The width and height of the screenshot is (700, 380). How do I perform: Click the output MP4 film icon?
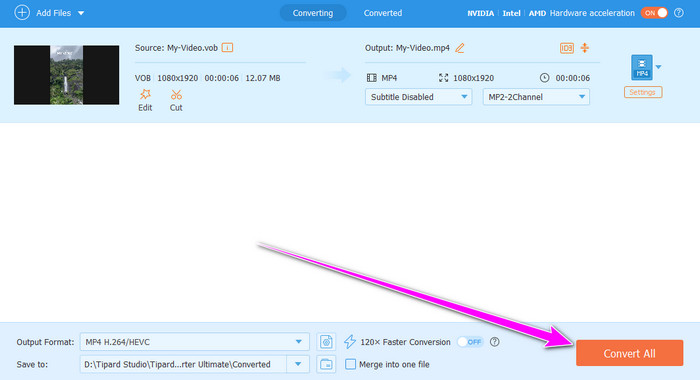click(x=371, y=78)
